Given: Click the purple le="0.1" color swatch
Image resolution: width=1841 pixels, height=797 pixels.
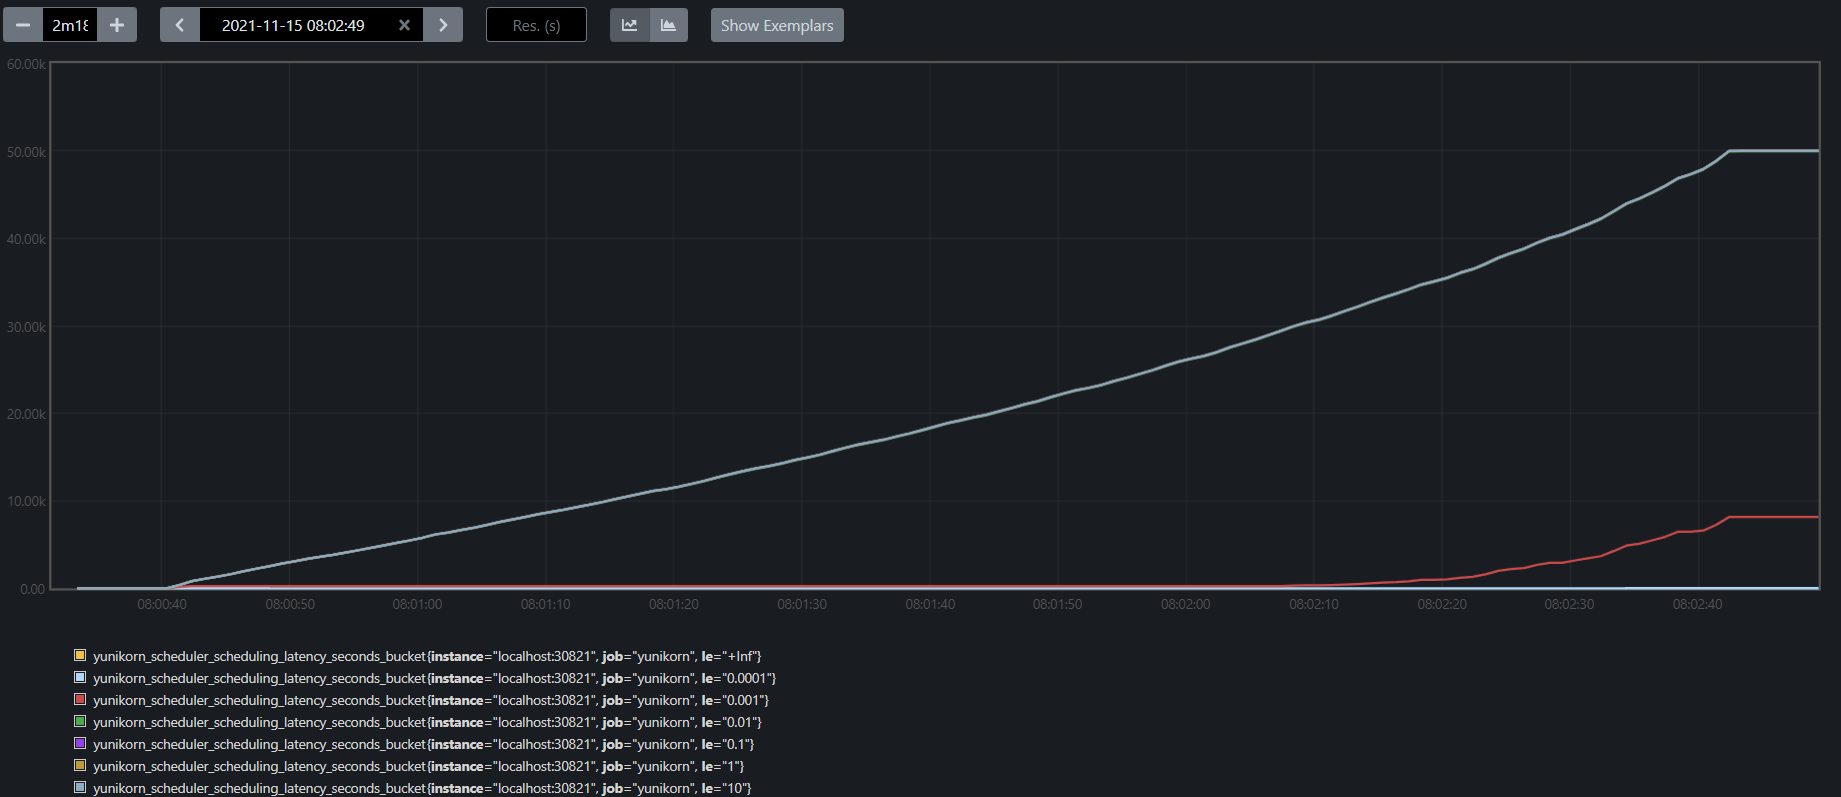Looking at the screenshot, I should click(x=80, y=744).
